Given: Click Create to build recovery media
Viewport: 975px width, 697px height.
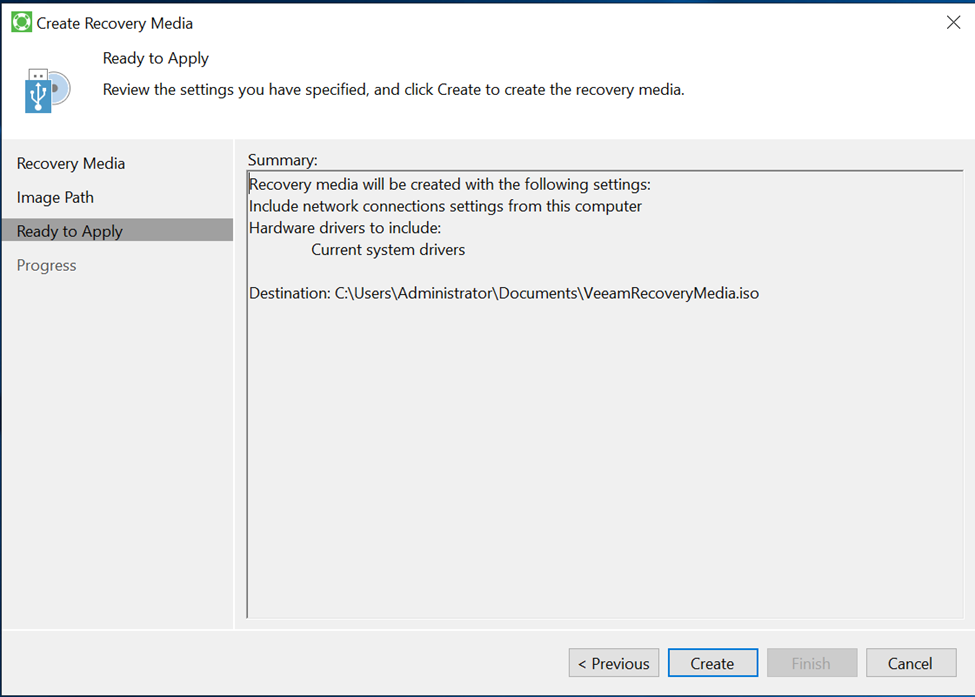Looking at the screenshot, I should pyautogui.click(x=712, y=663).
